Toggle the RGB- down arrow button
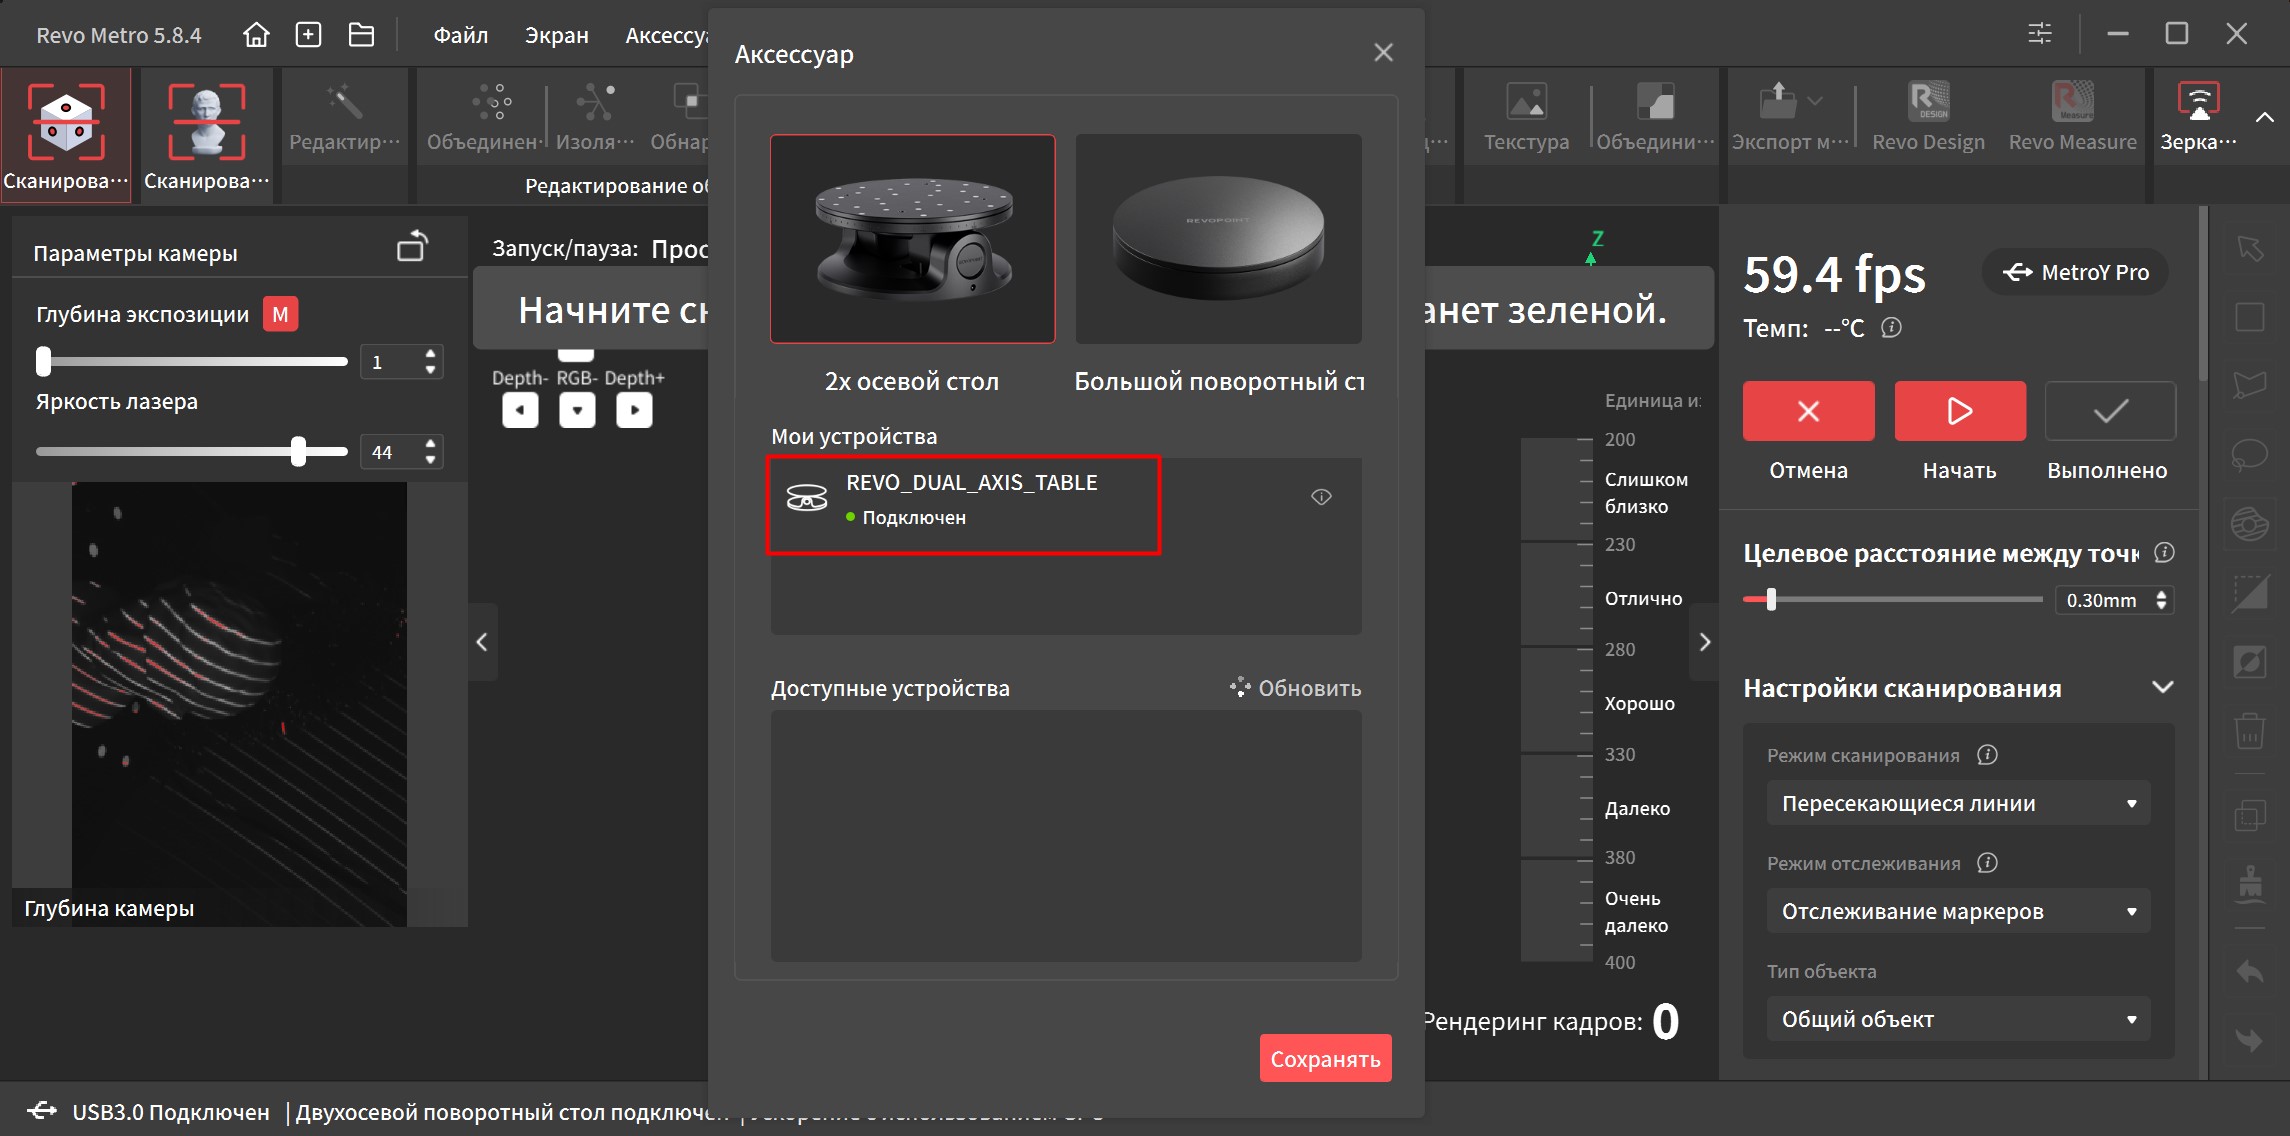This screenshot has width=2290, height=1136. coord(577,410)
